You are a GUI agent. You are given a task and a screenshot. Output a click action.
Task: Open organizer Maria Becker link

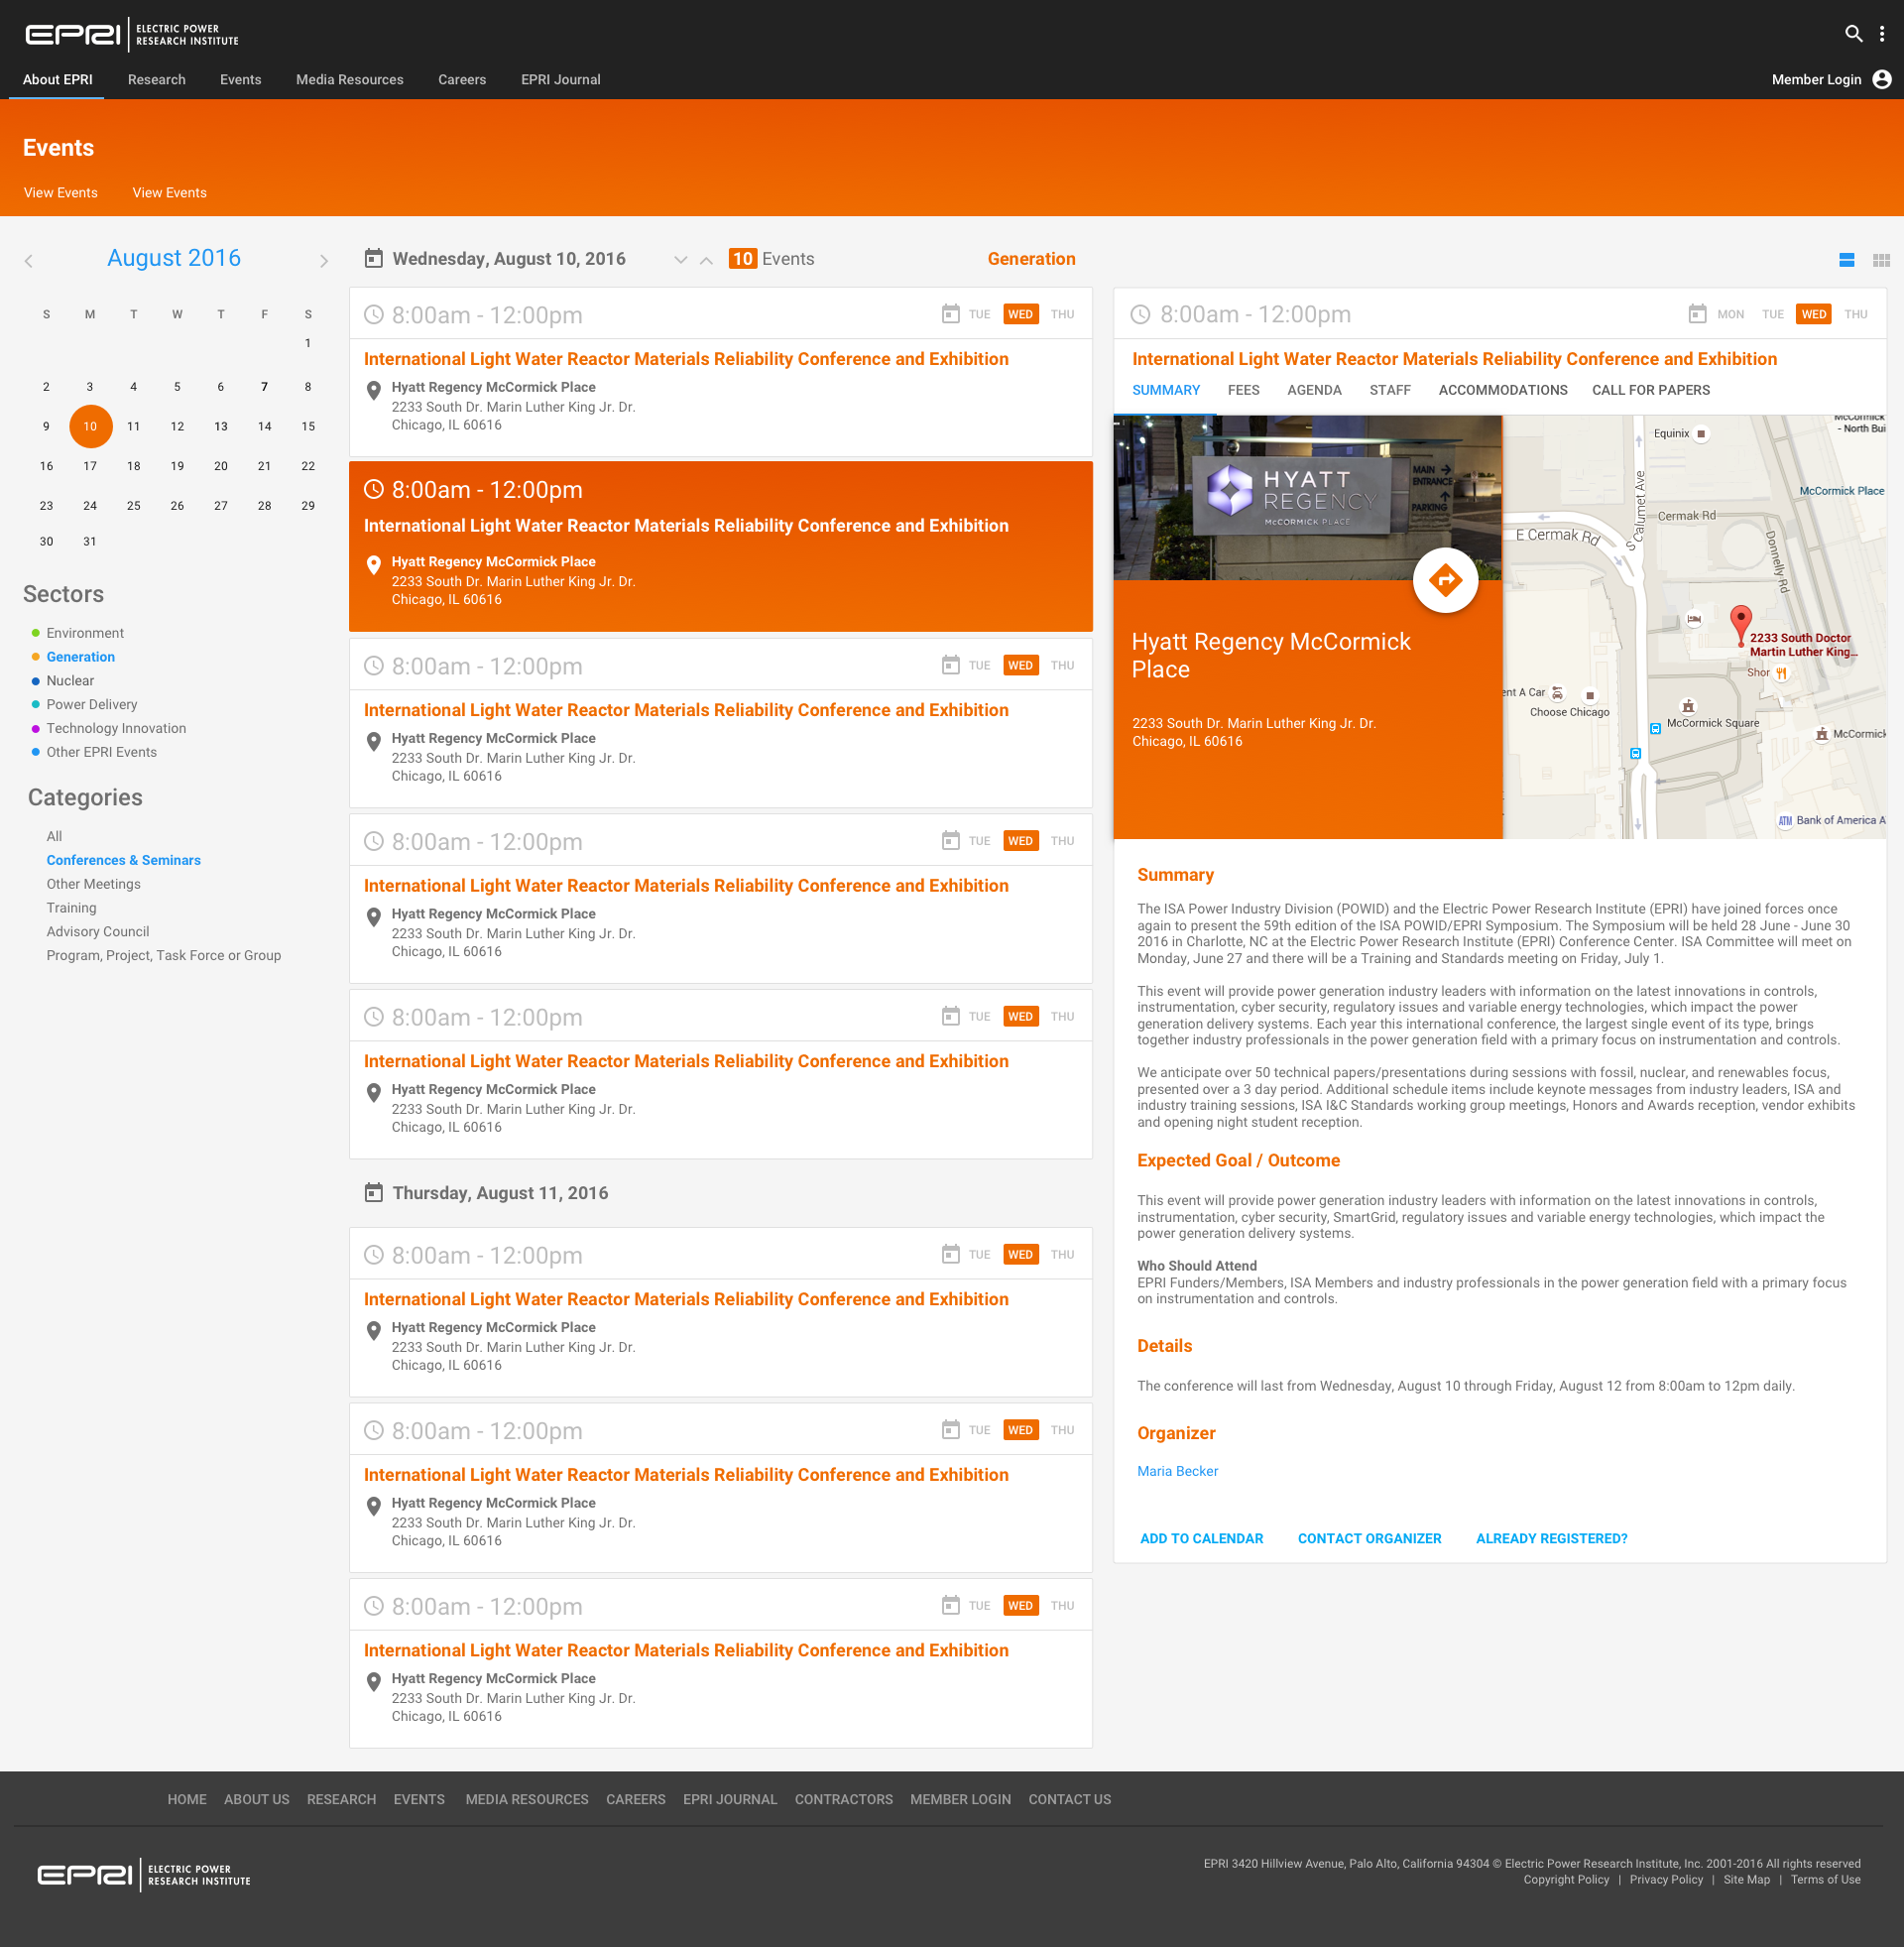[1177, 1471]
